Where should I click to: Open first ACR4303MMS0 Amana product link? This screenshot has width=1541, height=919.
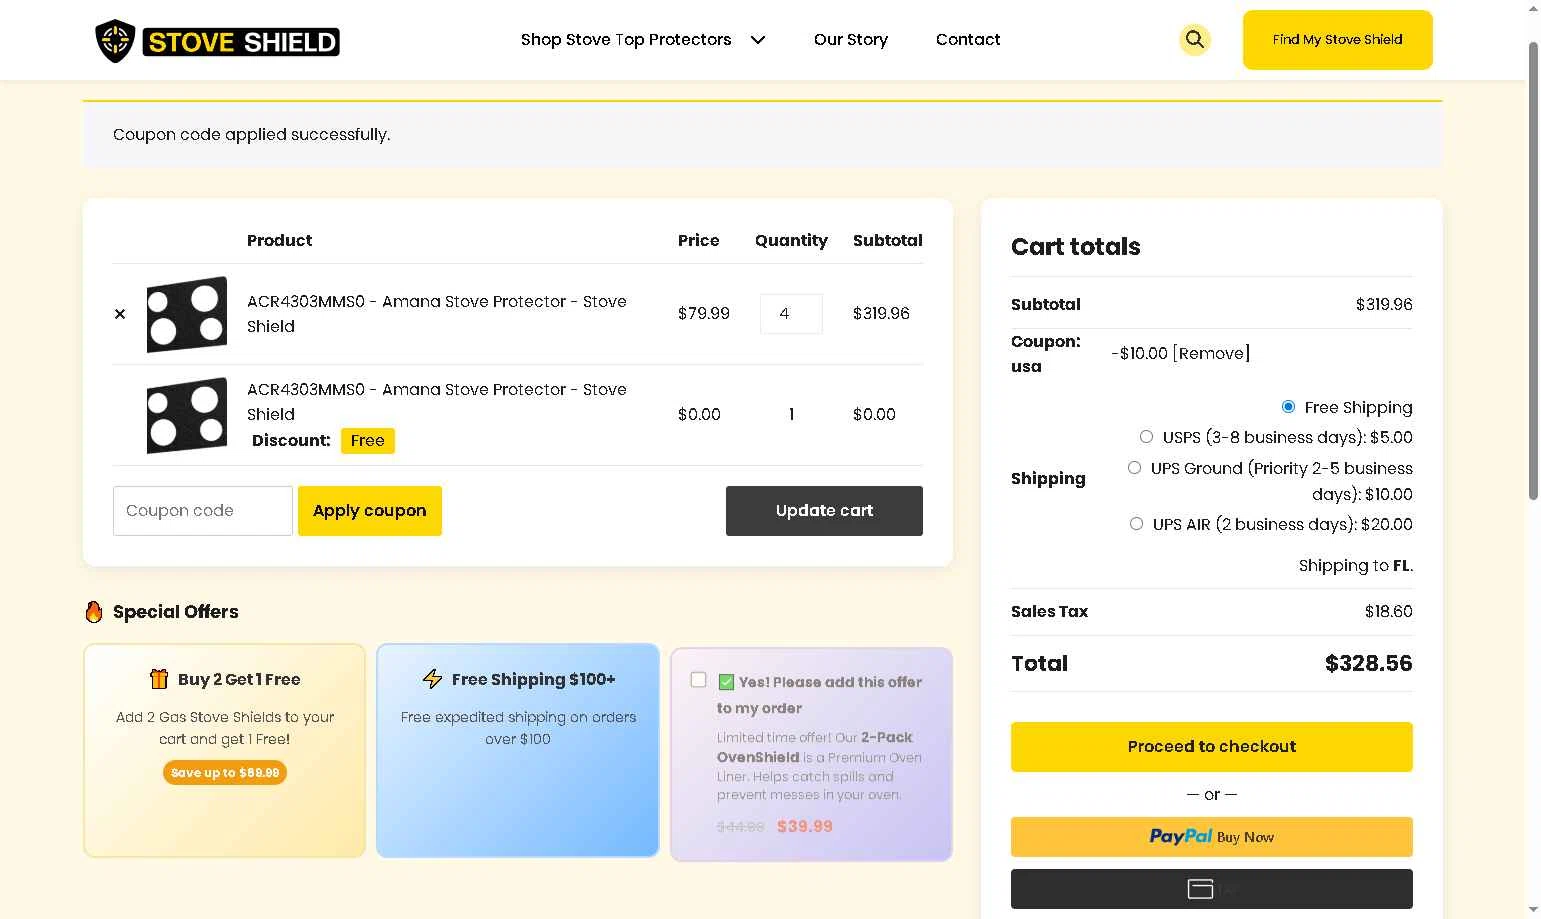click(x=437, y=314)
